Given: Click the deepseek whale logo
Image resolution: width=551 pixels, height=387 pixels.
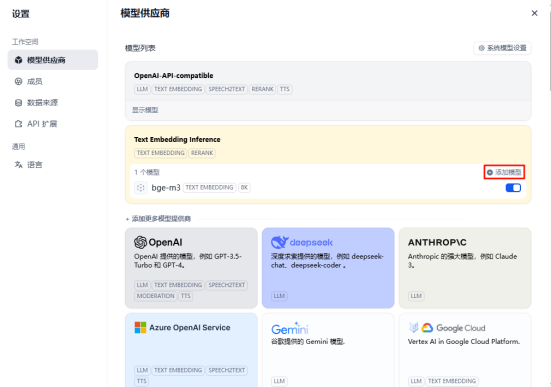Looking at the screenshot, I should [x=280, y=242].
